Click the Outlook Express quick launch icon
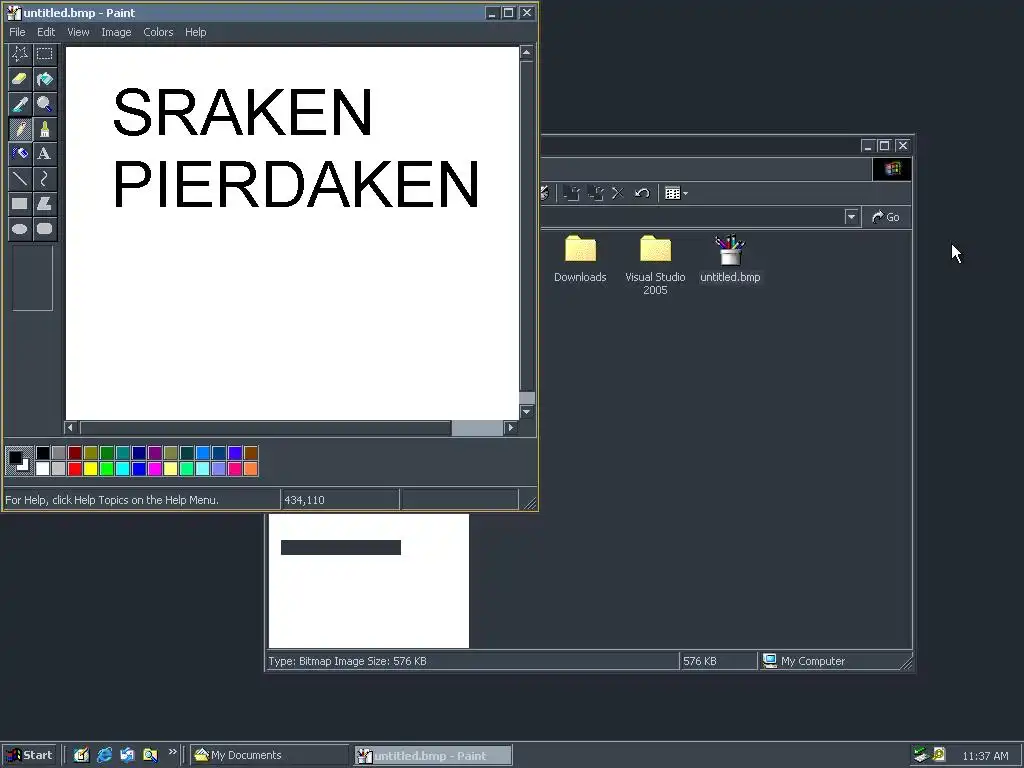 click(x=127, y=755)
